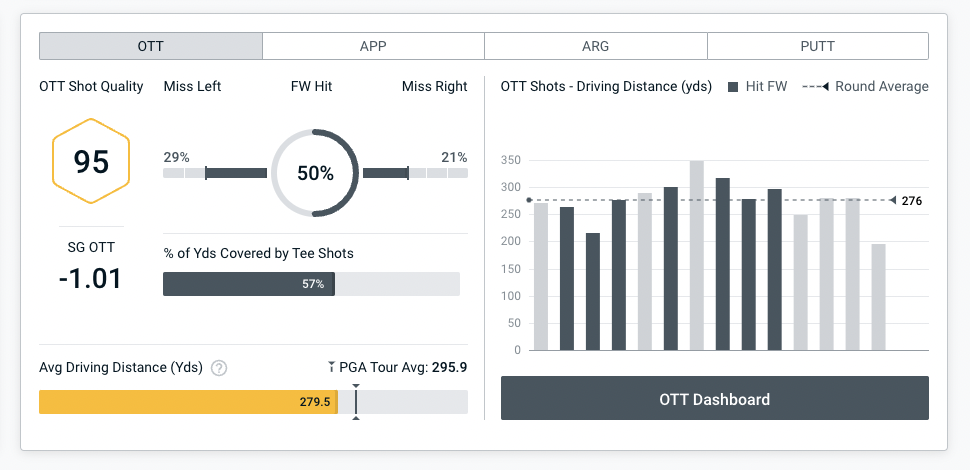
Task: Open the PUTT tab
Action: tap(817, 46)
